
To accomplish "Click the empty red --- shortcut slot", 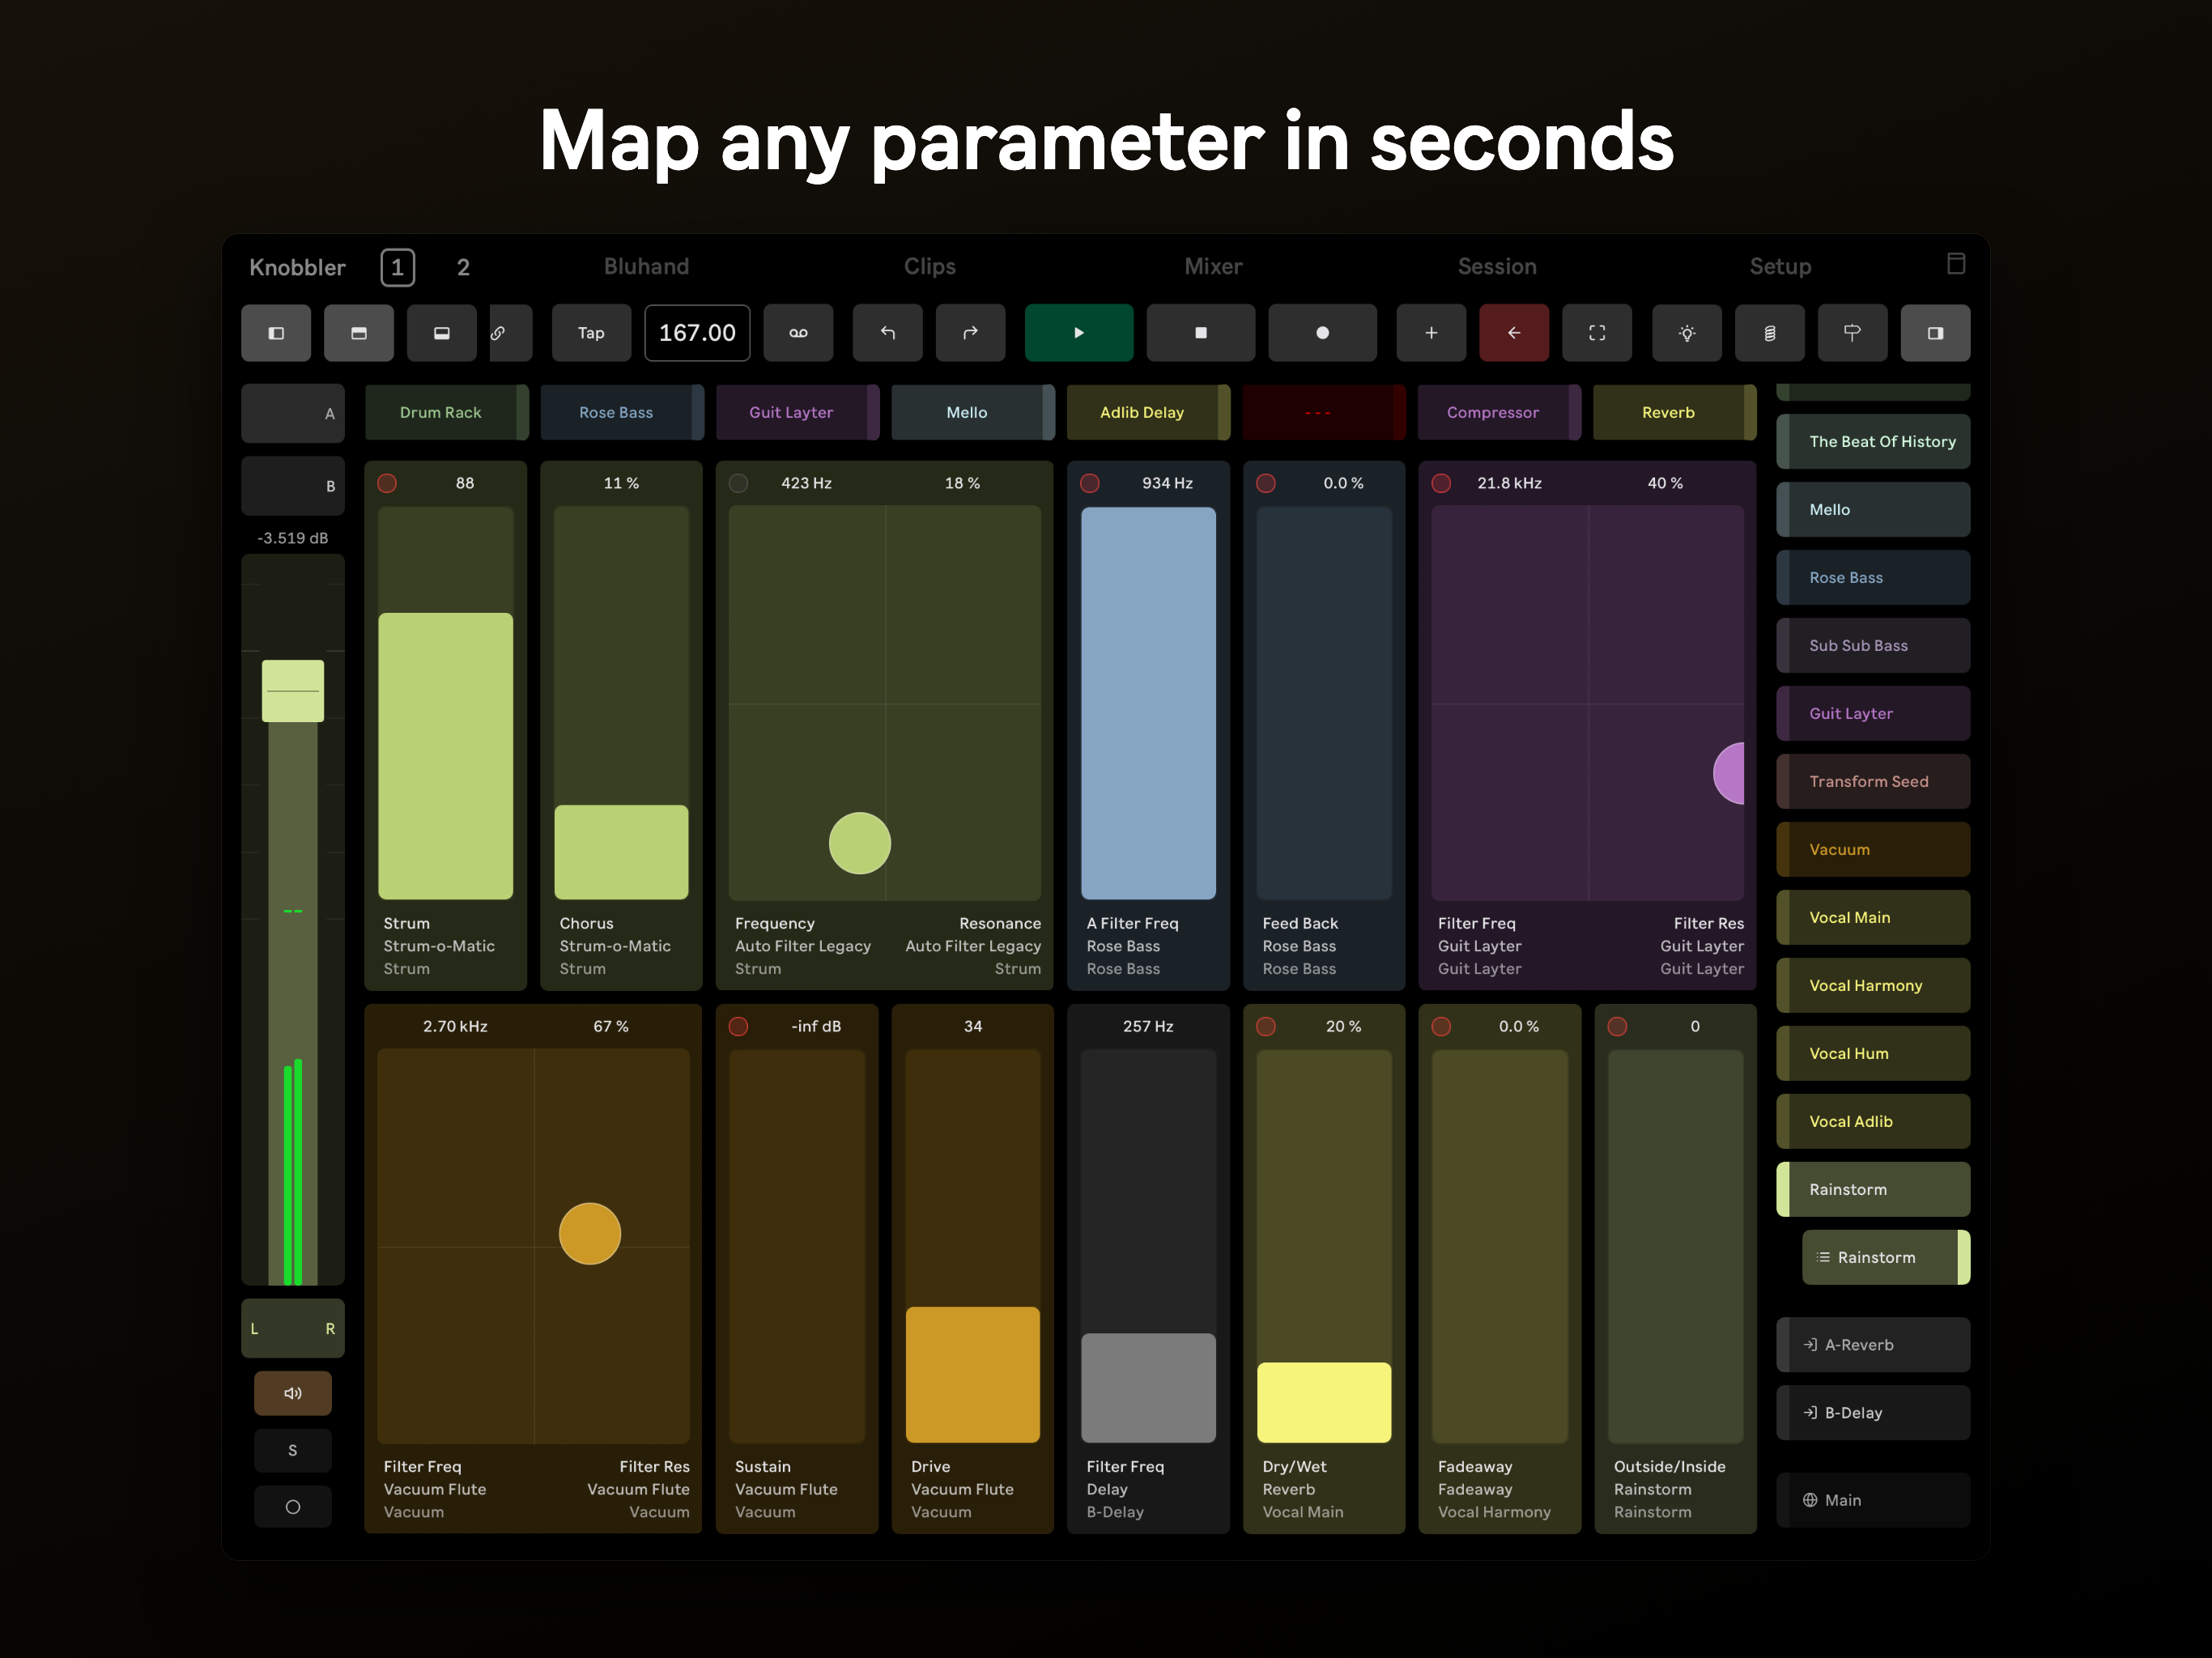I will 1324,412.
